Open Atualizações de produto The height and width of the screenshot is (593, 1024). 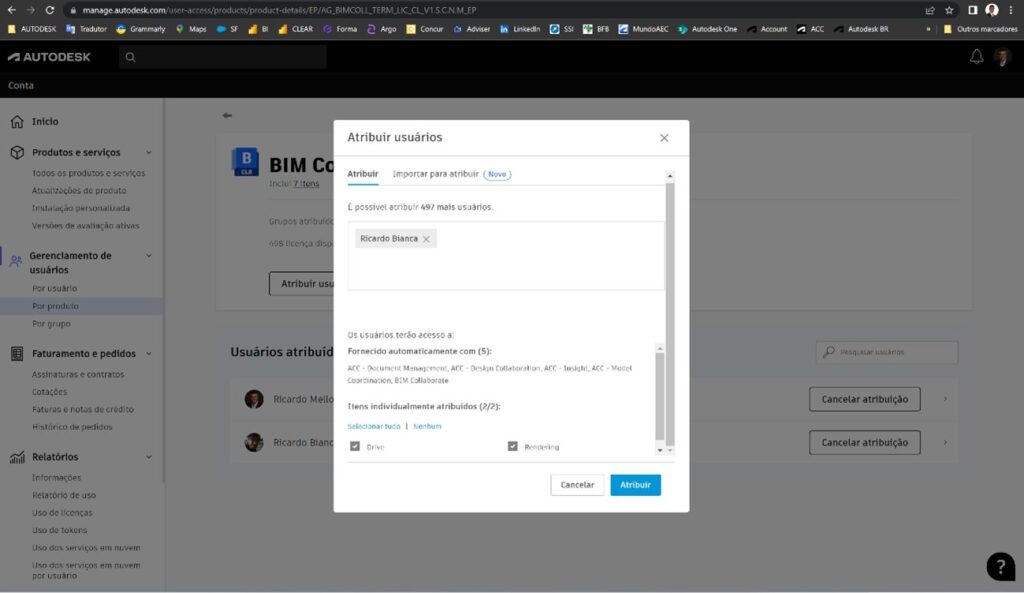(79, 191)
